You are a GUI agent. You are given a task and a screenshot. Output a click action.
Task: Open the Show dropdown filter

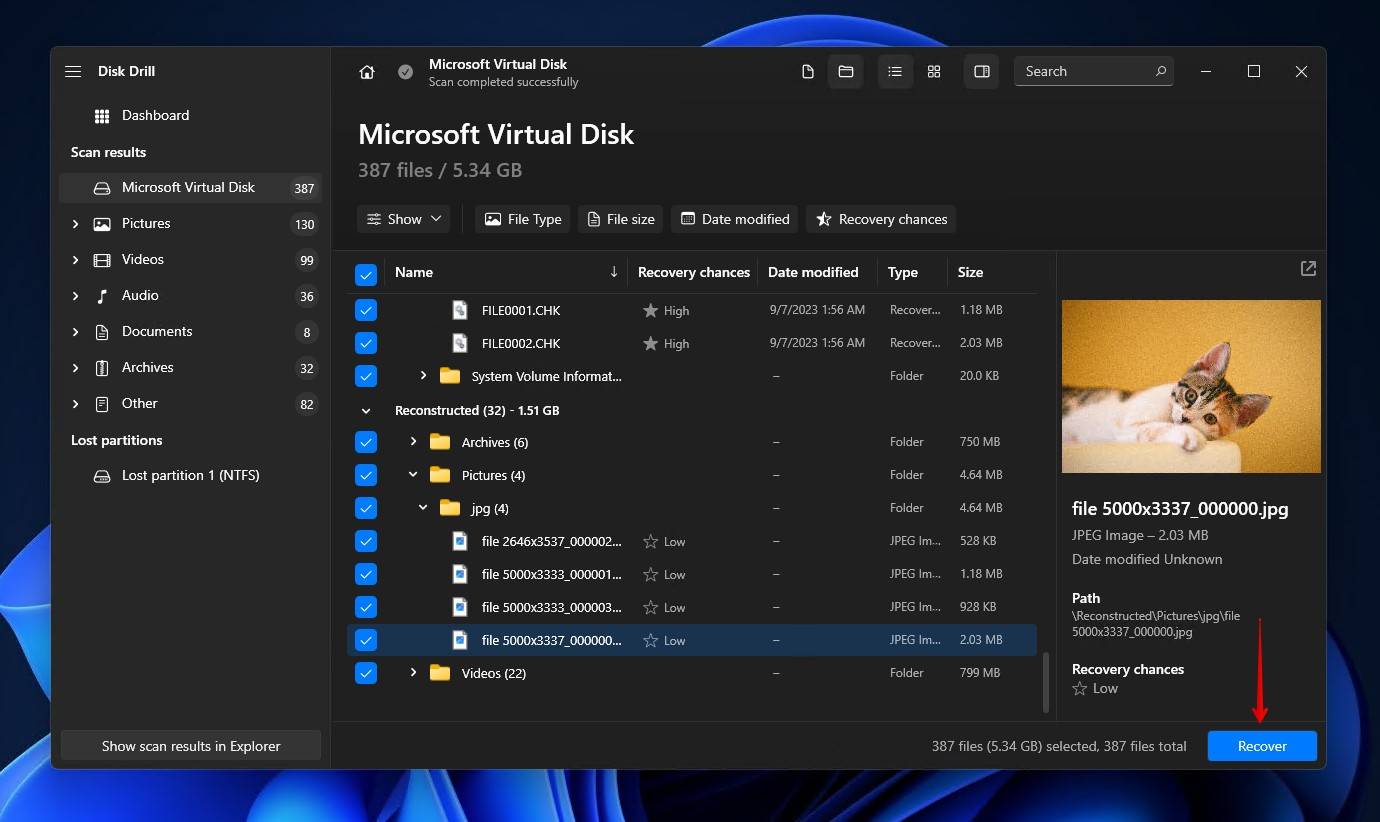point(403,219)
